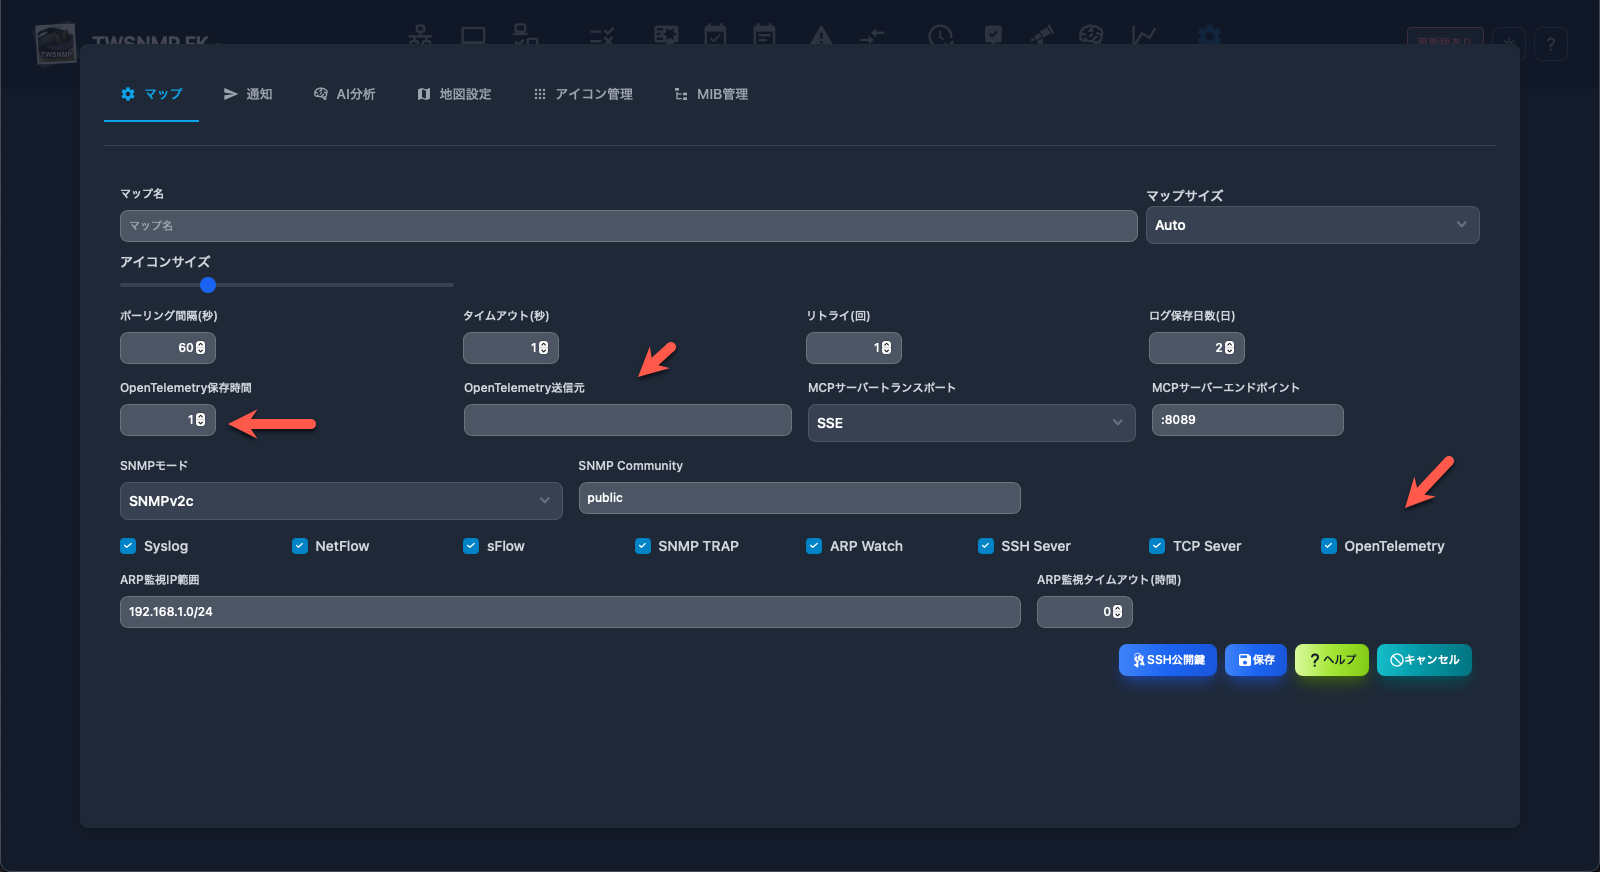Click the SNMP Community field containing public

799,498
